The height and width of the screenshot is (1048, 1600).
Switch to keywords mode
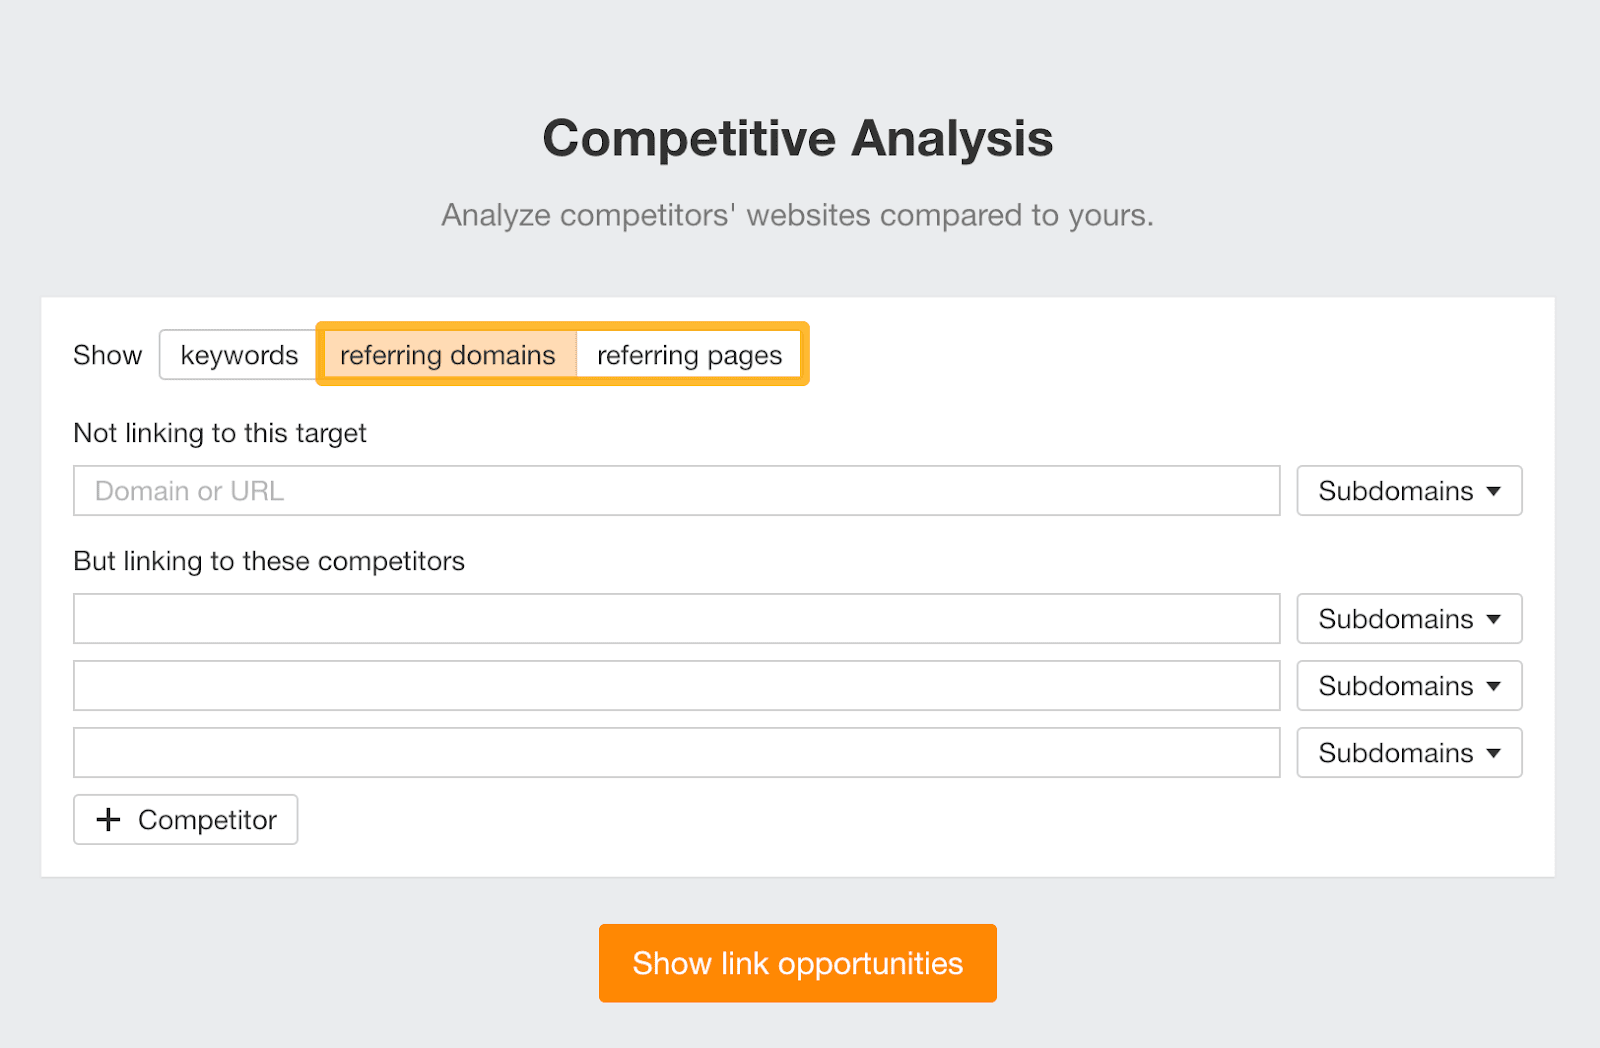tap(238, 354)
